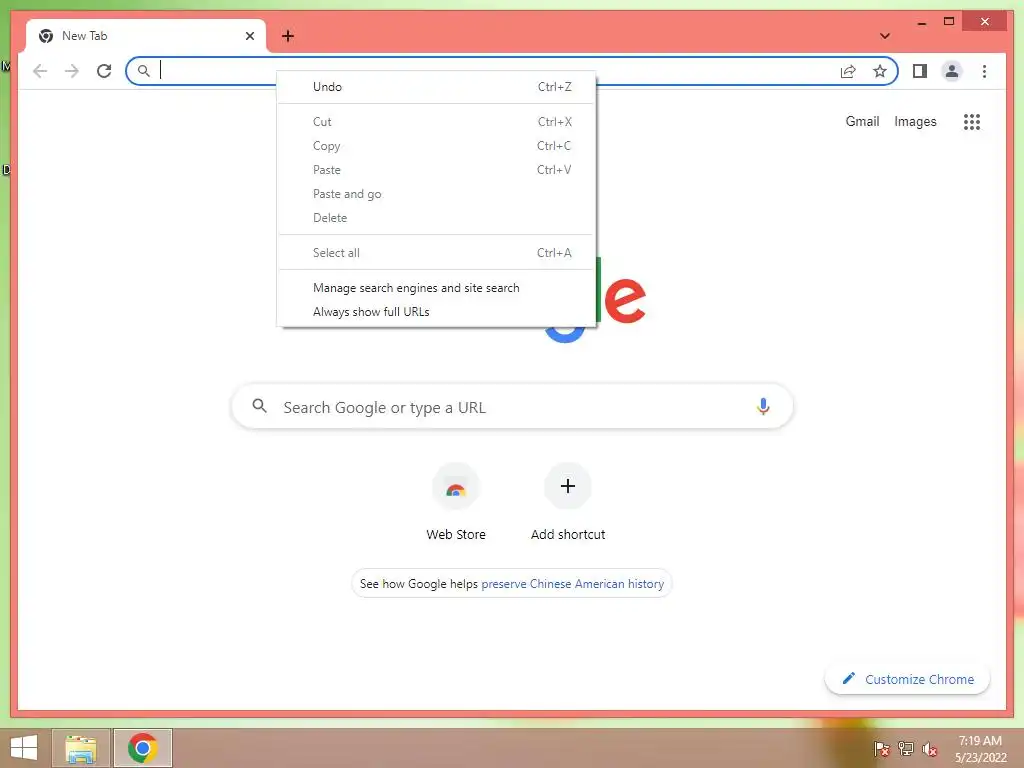Expand the tab search chevron
This screenshot has width=1024, height=768.
(x=885, y=36)
